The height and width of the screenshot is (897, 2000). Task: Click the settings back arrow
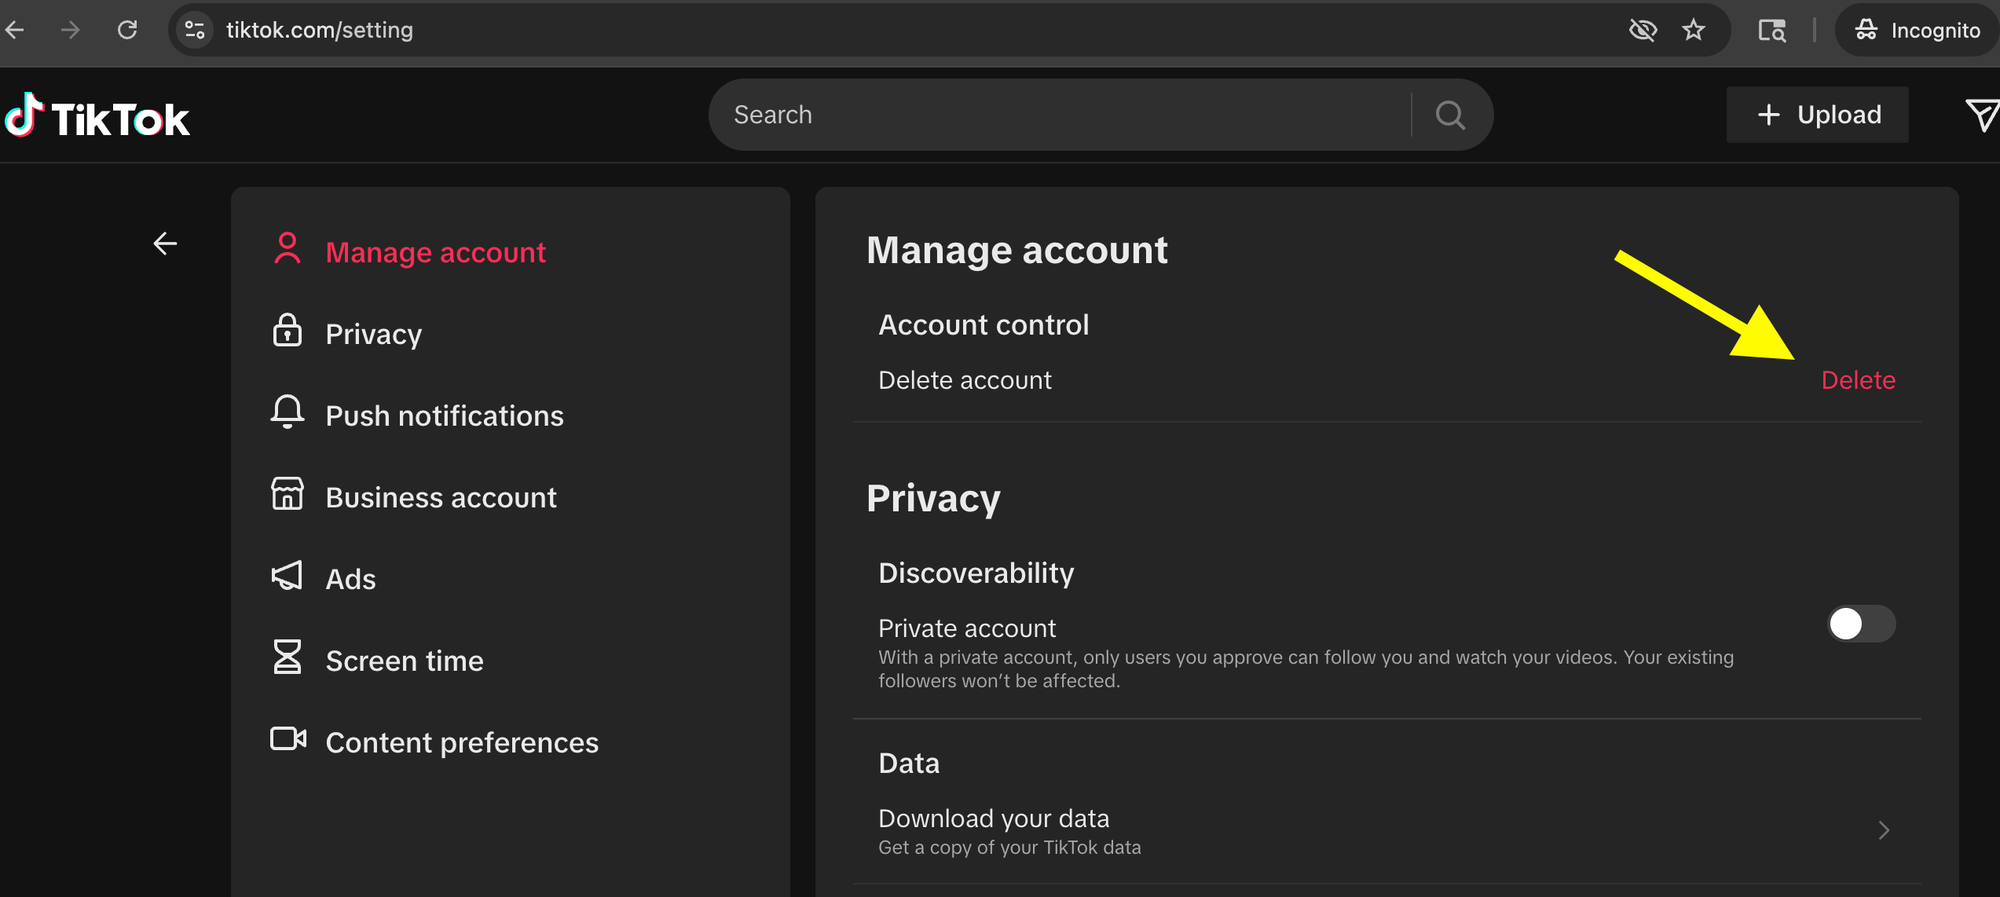point(165,243)
